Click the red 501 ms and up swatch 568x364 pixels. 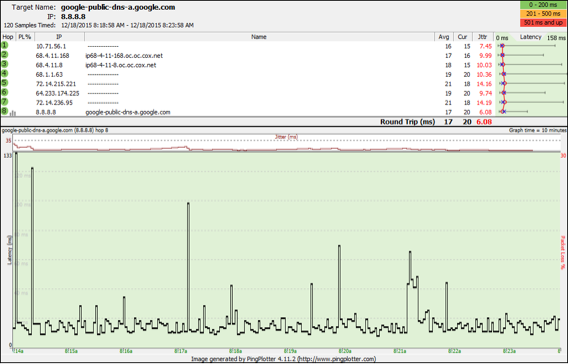pos(543,22)
